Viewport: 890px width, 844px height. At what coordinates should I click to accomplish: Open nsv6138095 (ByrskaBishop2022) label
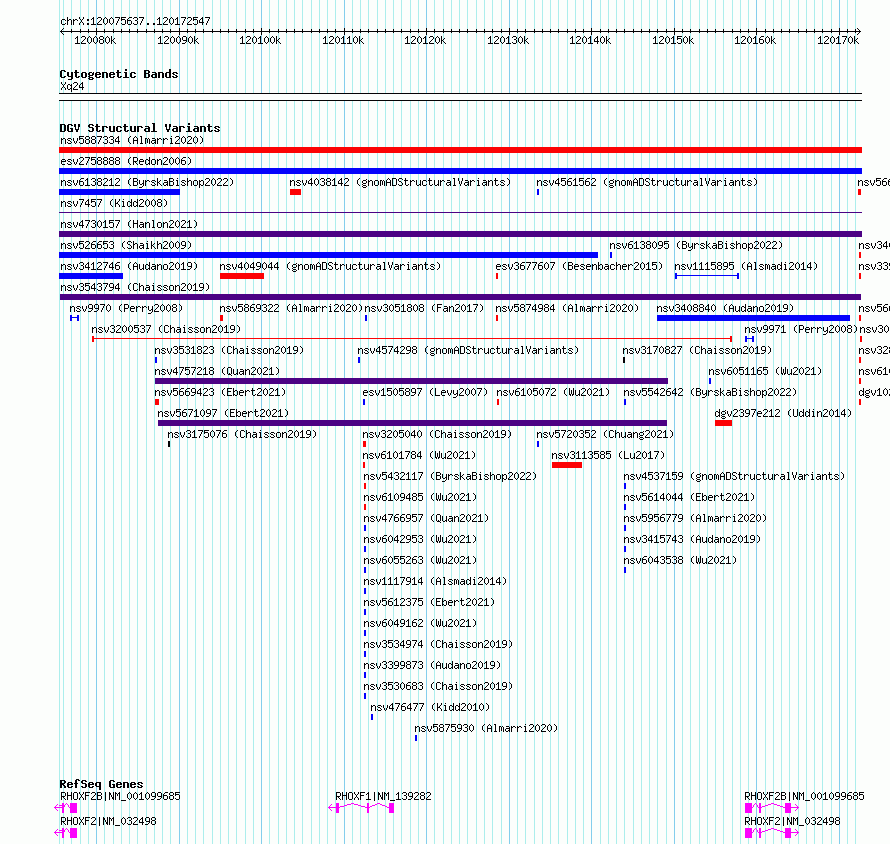696,245
